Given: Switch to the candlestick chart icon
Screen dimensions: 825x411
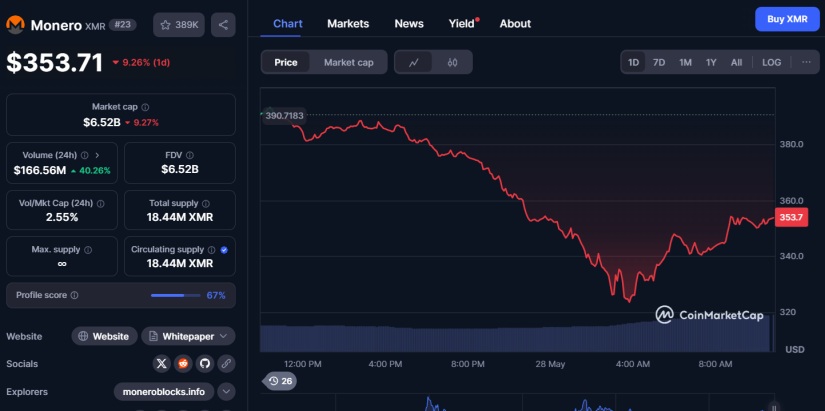Looking at the screenshot, I should (x=452, y=62).
